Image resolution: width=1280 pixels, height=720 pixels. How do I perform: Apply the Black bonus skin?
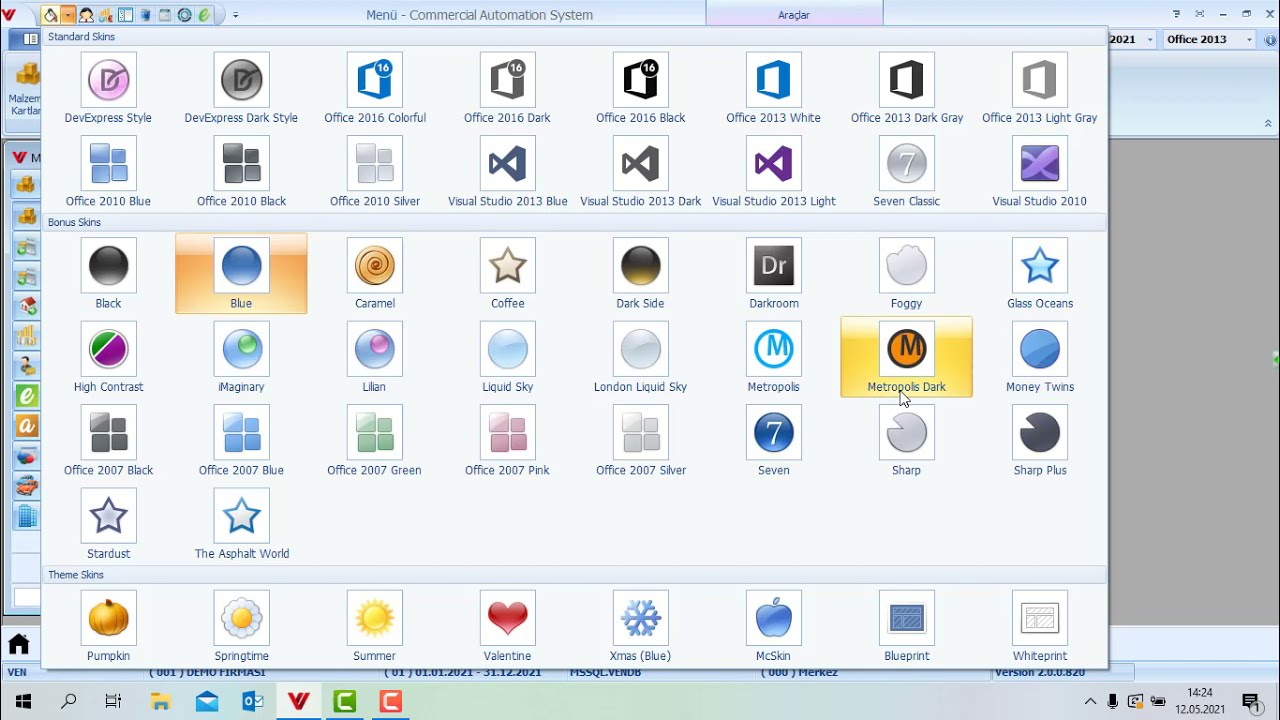tap(108, 274)
